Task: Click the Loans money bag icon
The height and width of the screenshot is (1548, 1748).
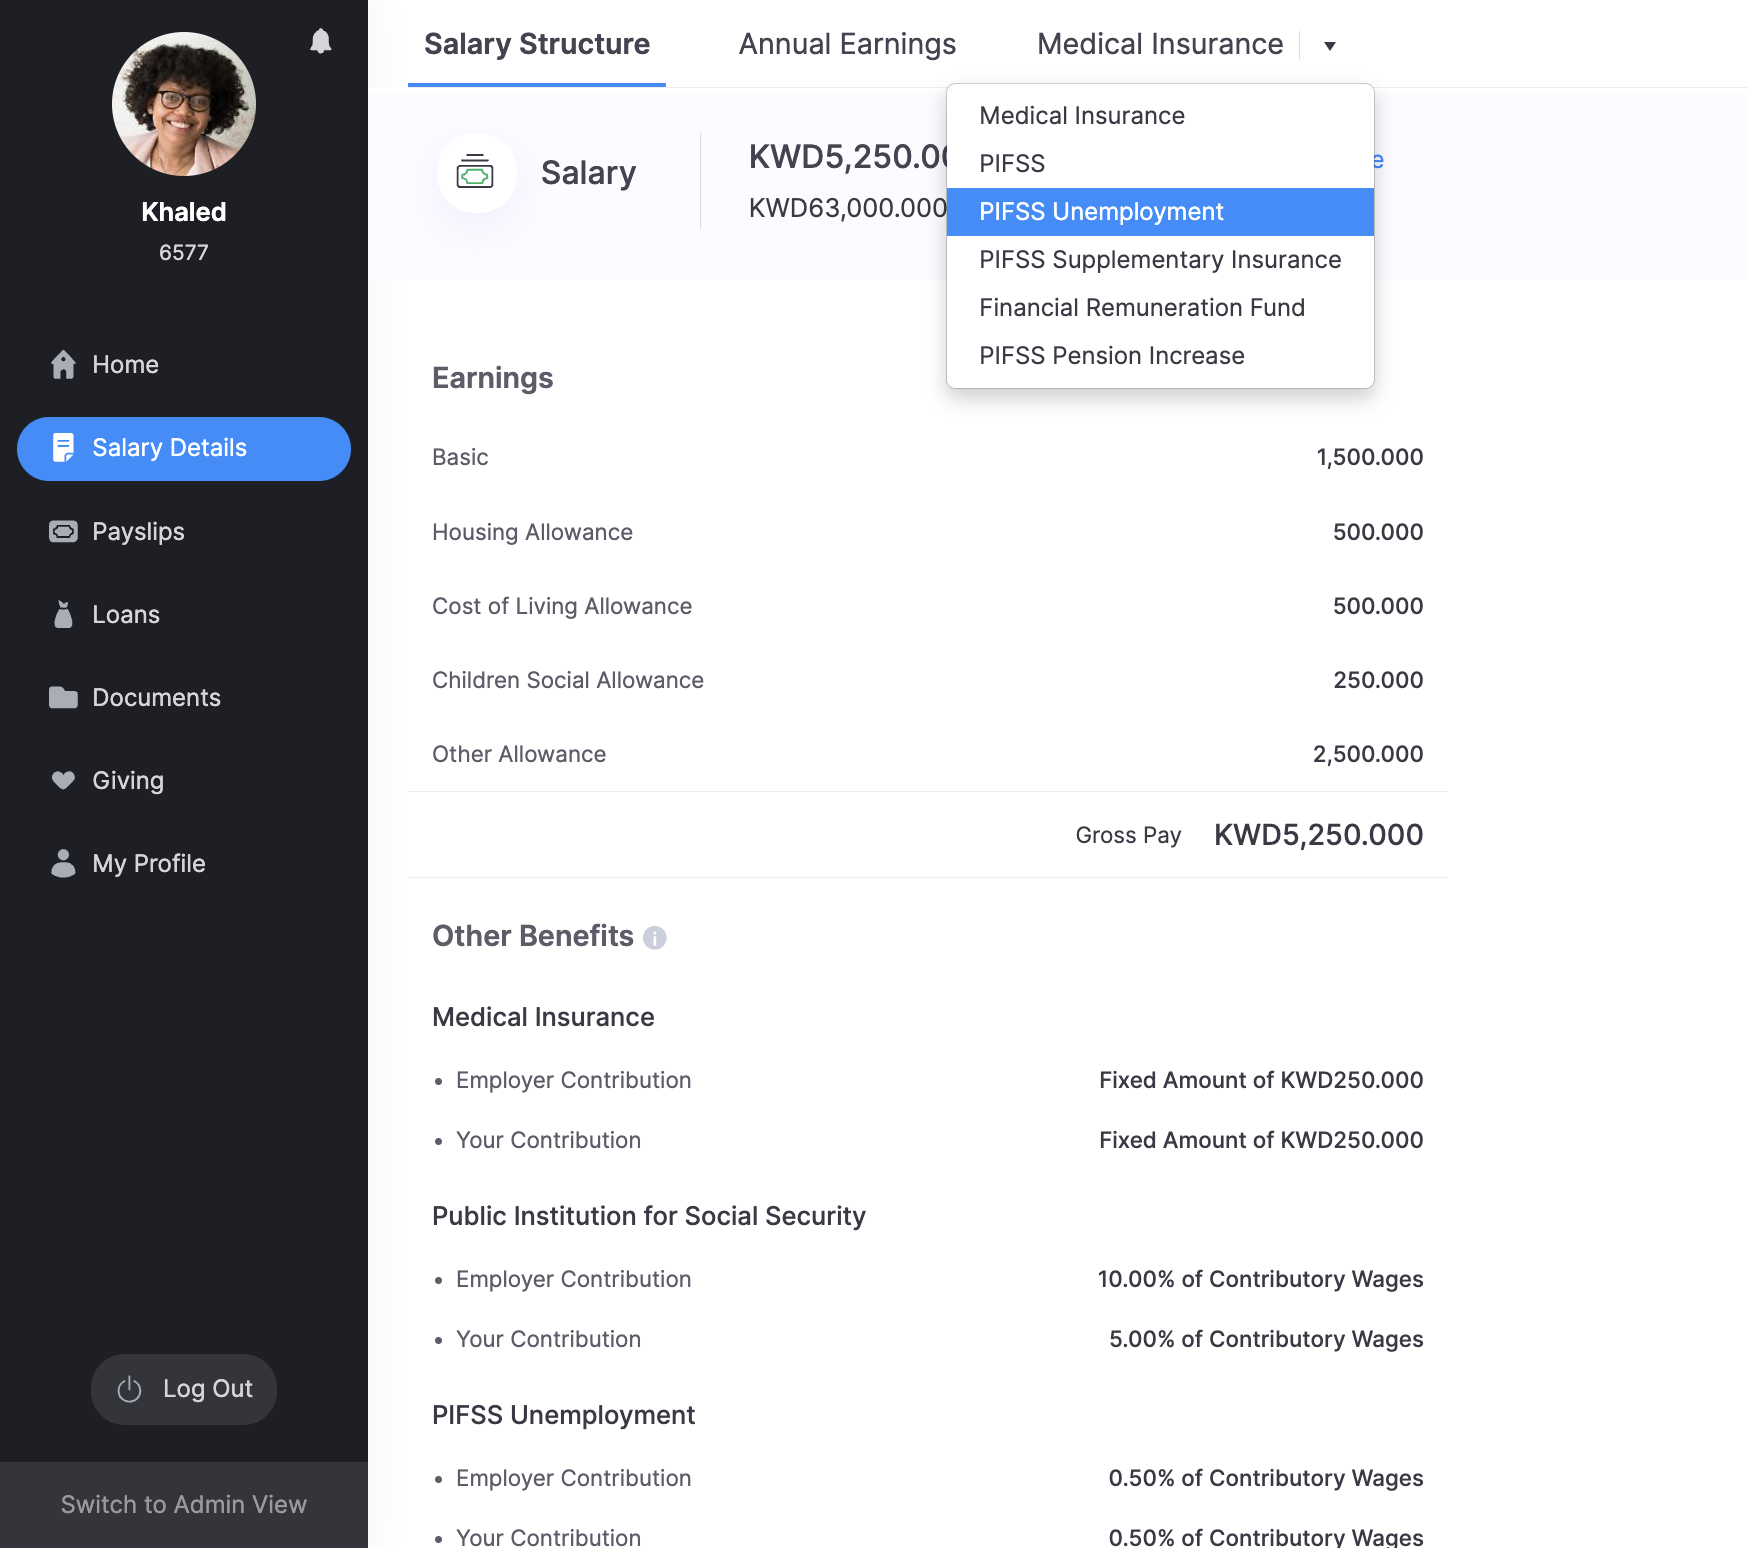Action: pyautogui.click(x=63, y=614)
